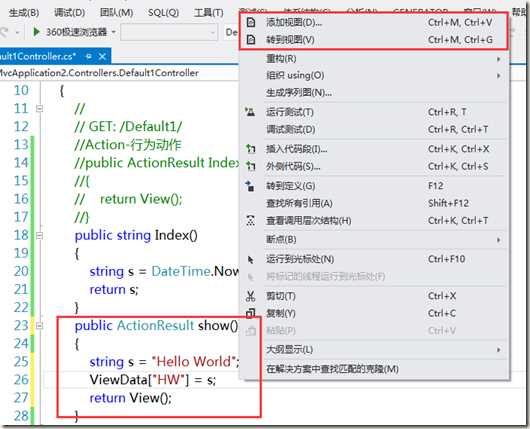The image size is (530, 429).
Task: Click the Copy icon in context menu
Action: 250,313
